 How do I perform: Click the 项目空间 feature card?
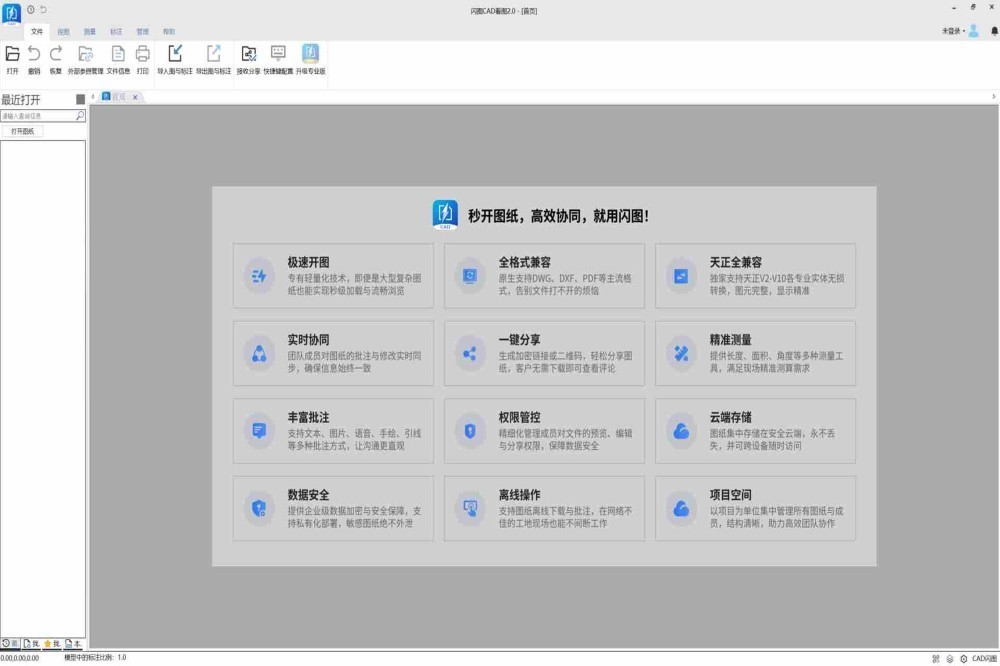(x=755, y=508)
